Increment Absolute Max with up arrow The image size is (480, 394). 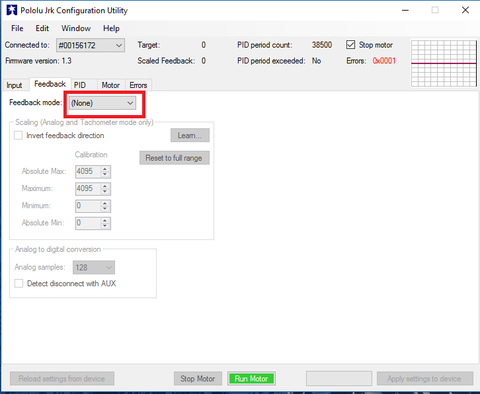pyautogui.click(x=105, y=169)
